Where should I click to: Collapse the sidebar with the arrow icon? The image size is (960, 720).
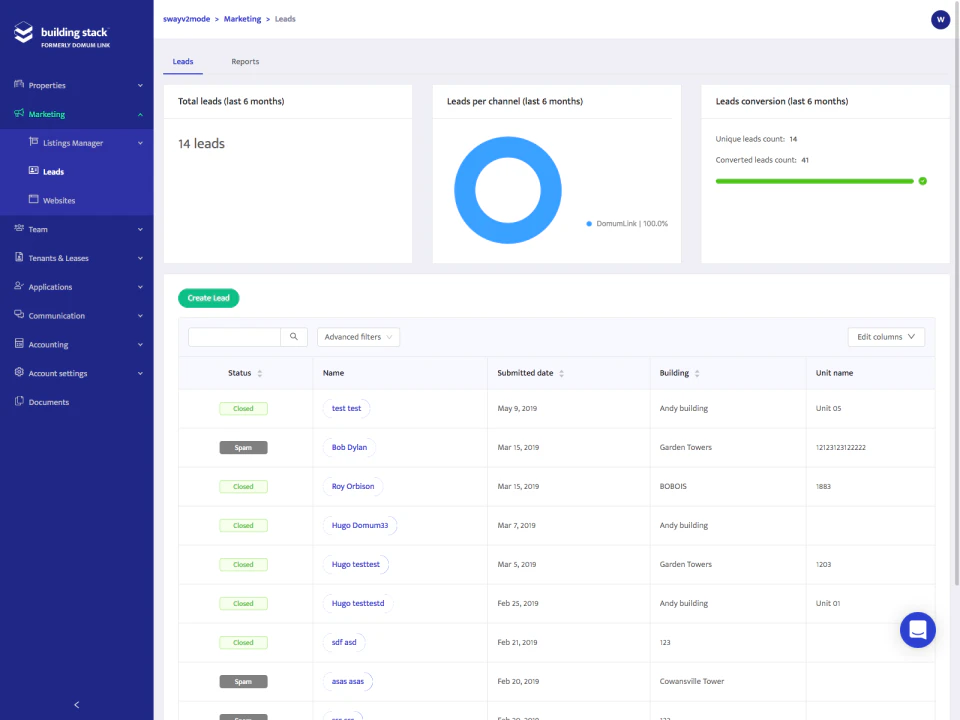coord(77,704)
